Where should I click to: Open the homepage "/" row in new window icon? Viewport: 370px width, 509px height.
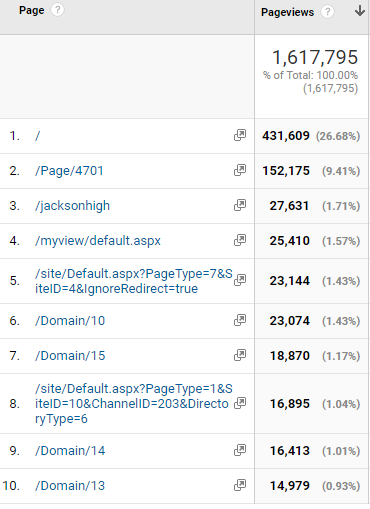click(240, 135)
